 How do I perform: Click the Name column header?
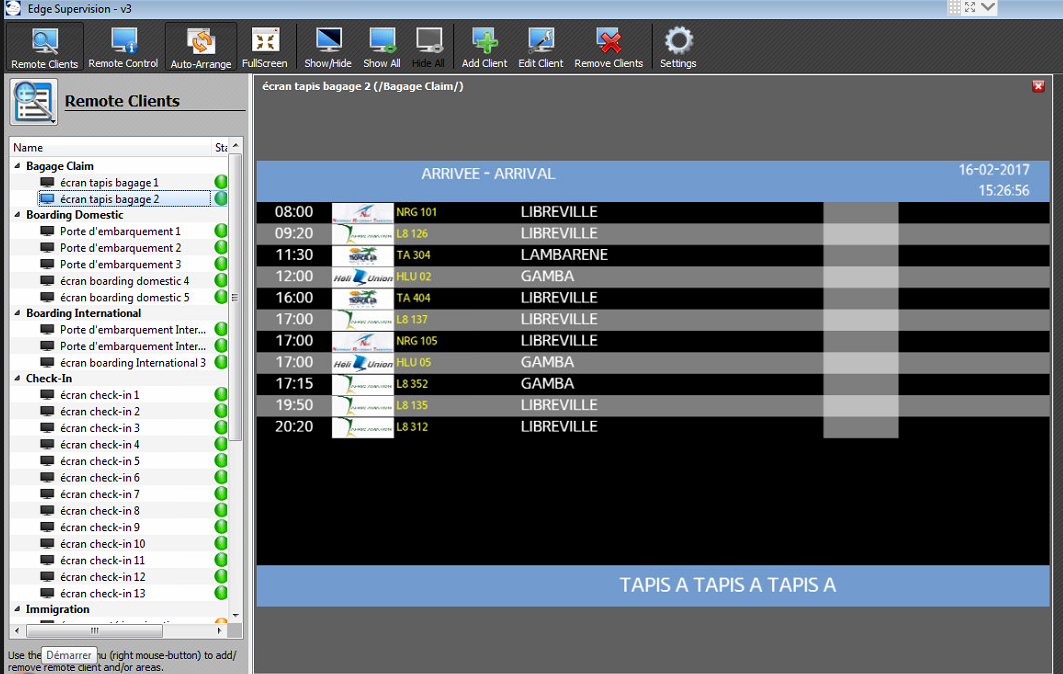(x=110, y=148)
